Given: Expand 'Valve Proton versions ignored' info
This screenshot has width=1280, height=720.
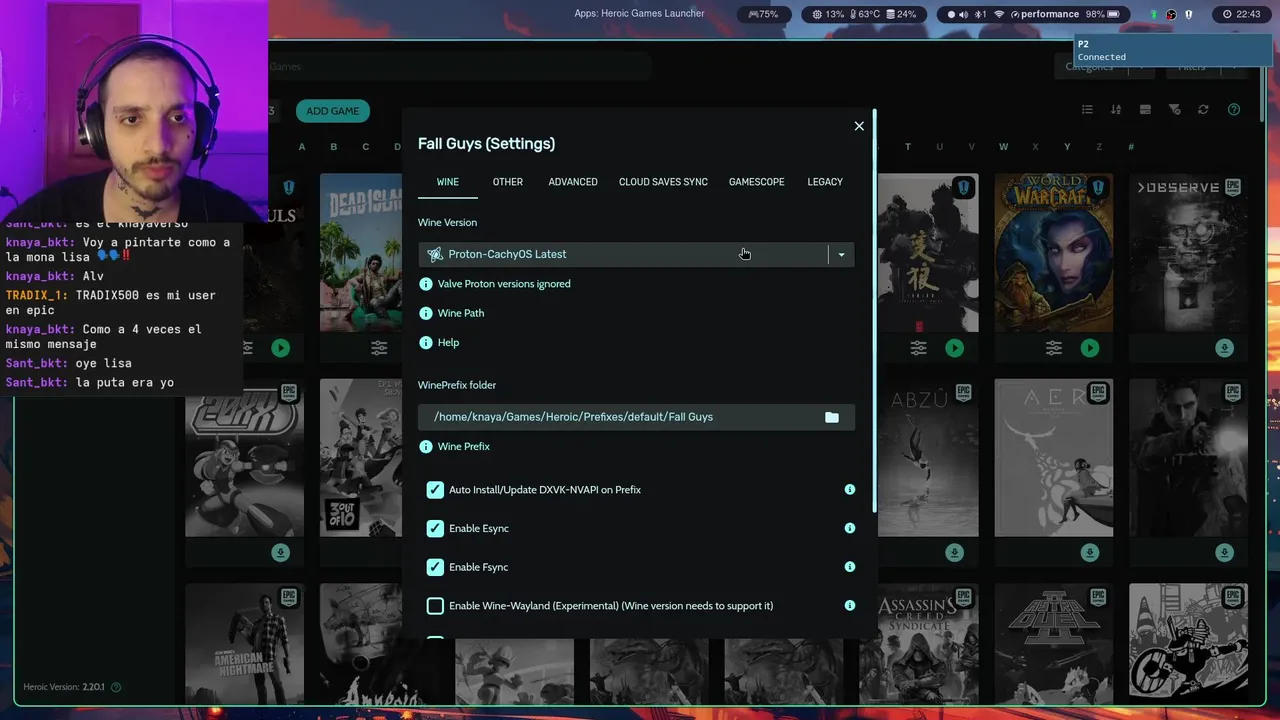Looking at the screenshot, I should (495, 284).
